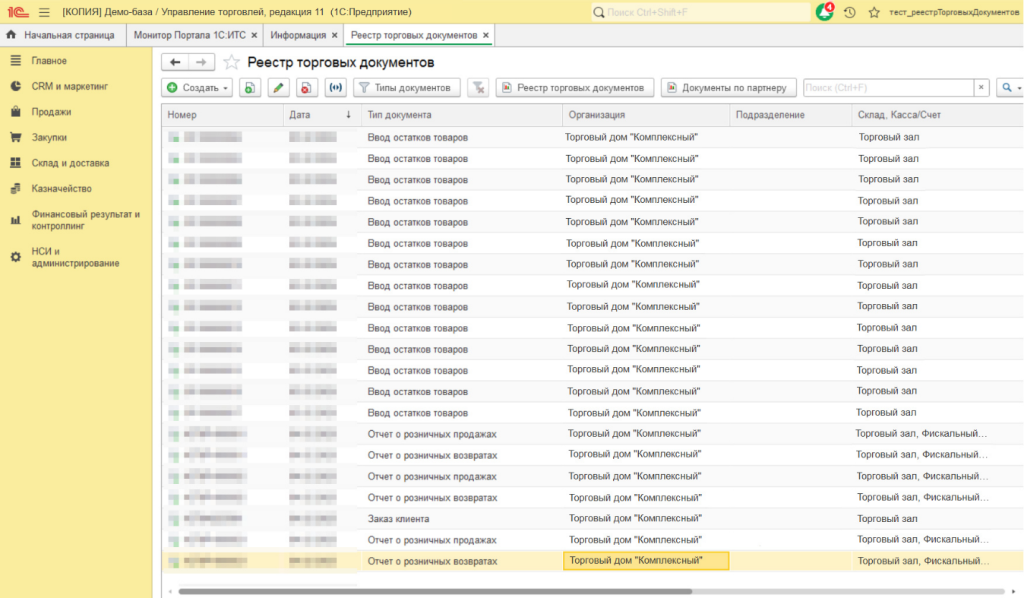1024x598 pixels.
Task: Open Закупки section
Action: click(x=49, y=137)
